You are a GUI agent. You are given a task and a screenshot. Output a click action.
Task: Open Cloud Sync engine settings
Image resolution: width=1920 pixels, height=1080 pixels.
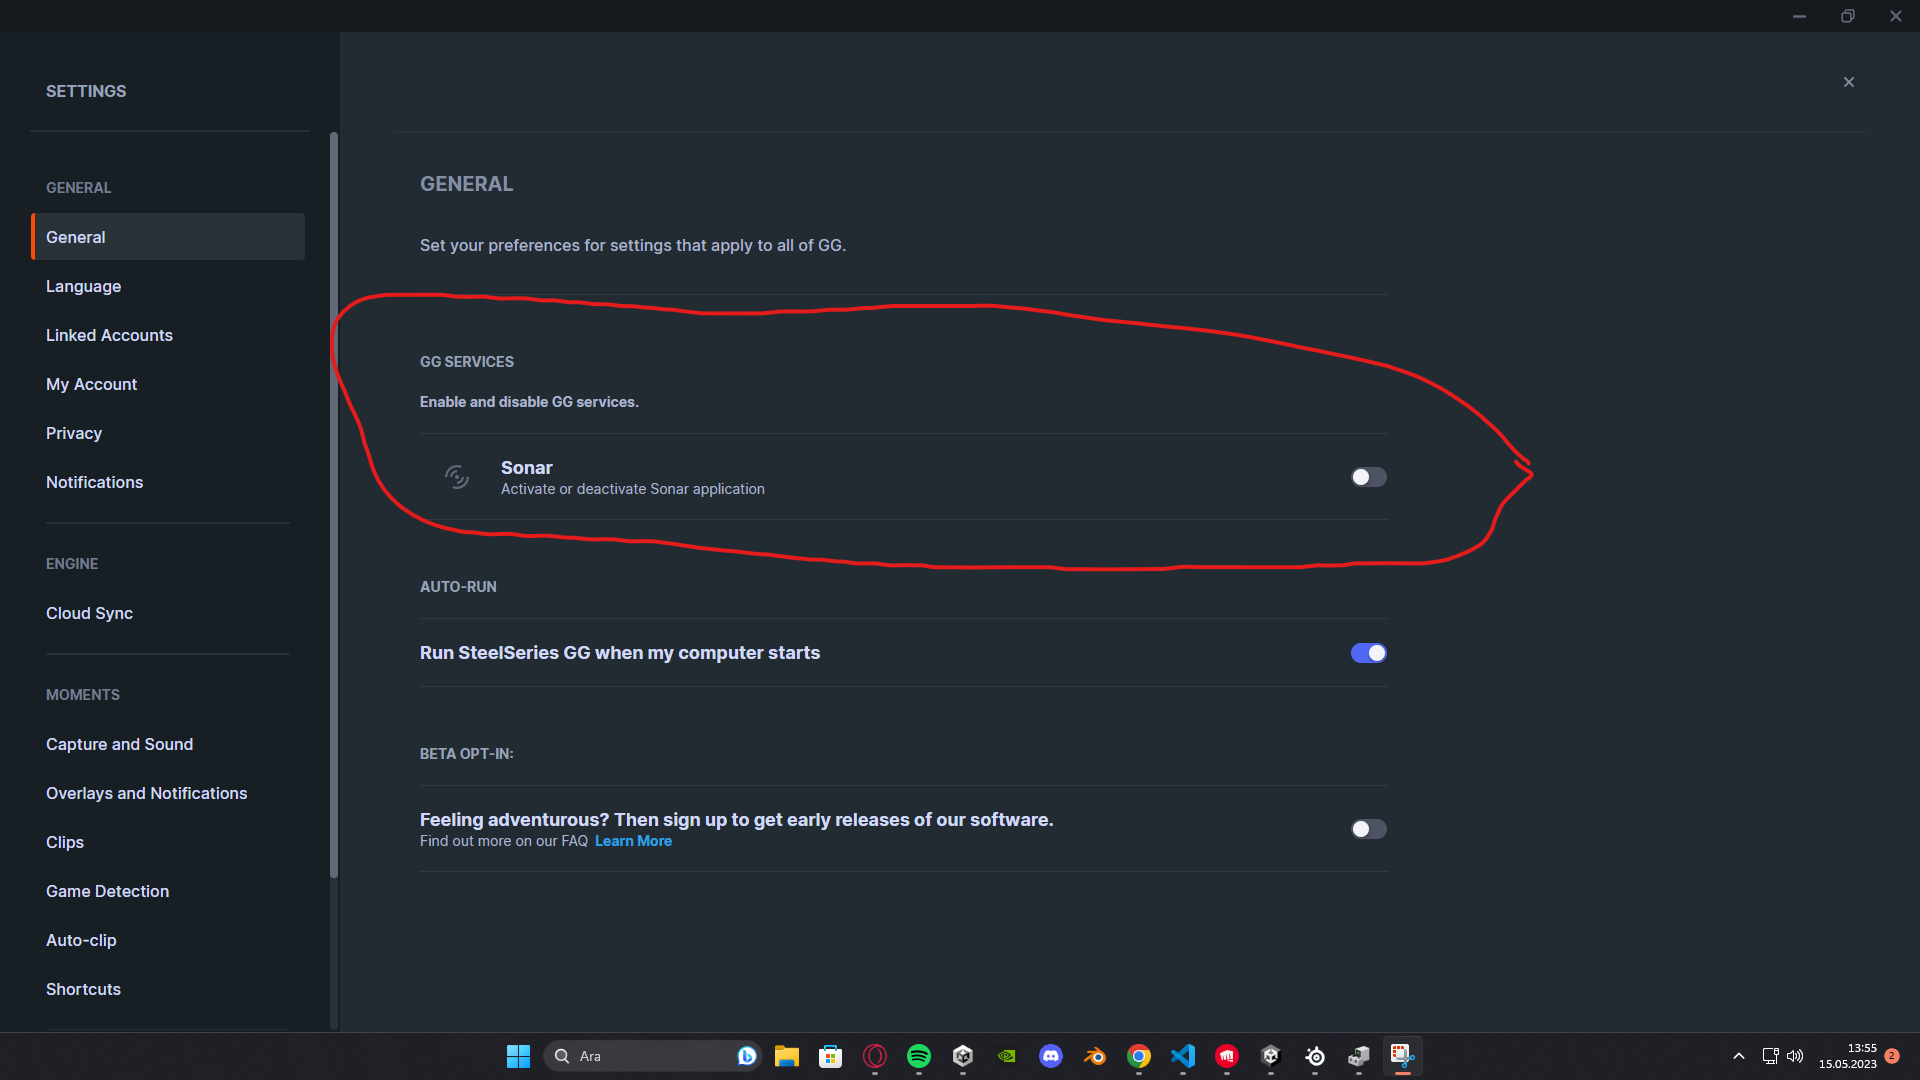click(x=89, y=613)
